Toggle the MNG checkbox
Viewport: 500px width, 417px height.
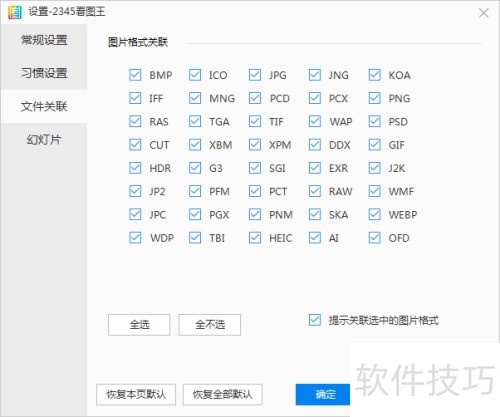point(195,98)
